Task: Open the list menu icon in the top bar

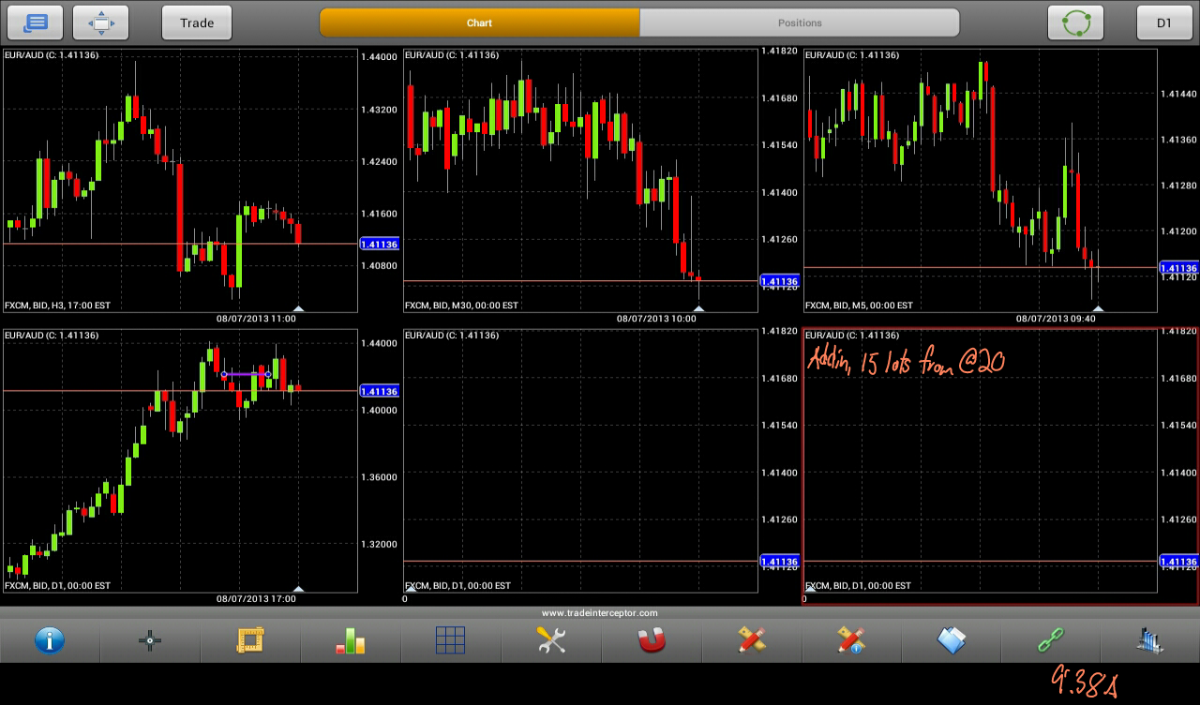Action: [x=36, y=22]
